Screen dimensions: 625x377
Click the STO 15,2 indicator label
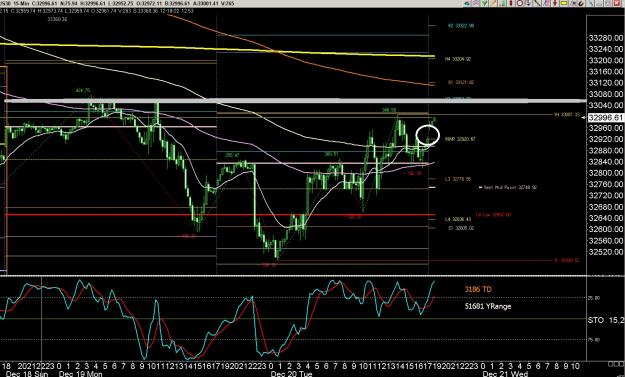[606, 320]
